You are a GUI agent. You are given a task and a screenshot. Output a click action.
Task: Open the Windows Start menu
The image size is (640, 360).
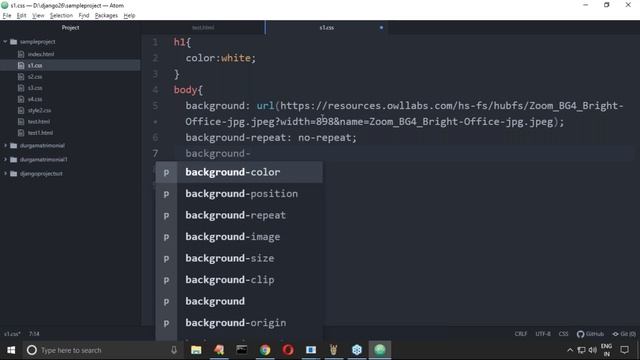pos(11,350)
